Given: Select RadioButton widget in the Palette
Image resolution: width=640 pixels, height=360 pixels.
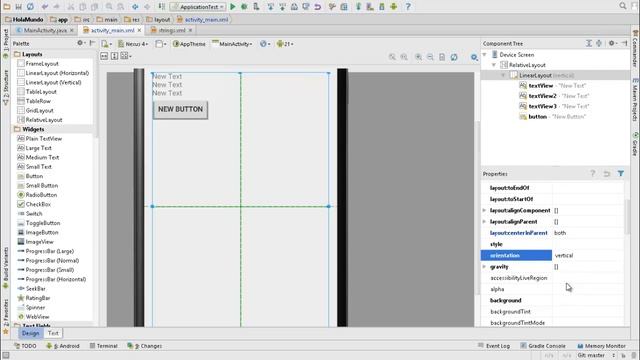Looking at the screenshot, I should [37, 195].
